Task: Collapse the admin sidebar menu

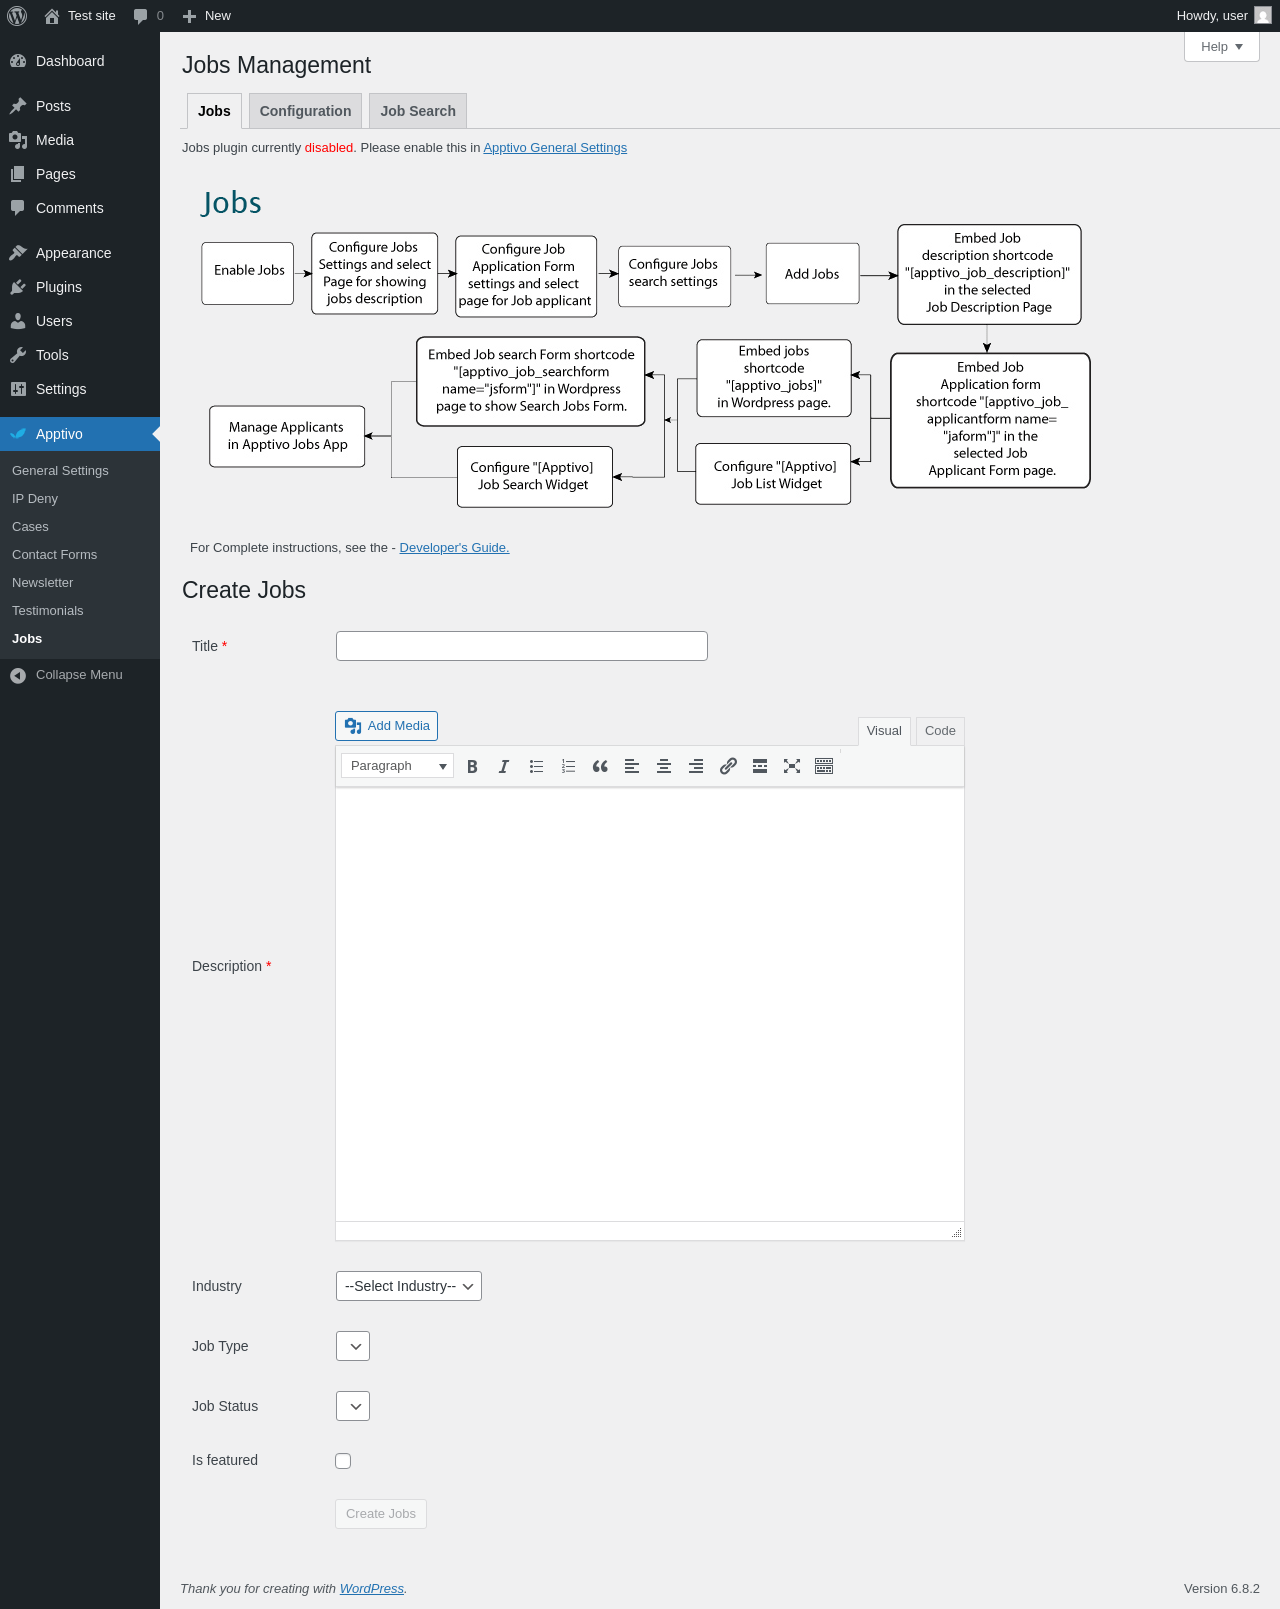Action: tap(80, 675)
